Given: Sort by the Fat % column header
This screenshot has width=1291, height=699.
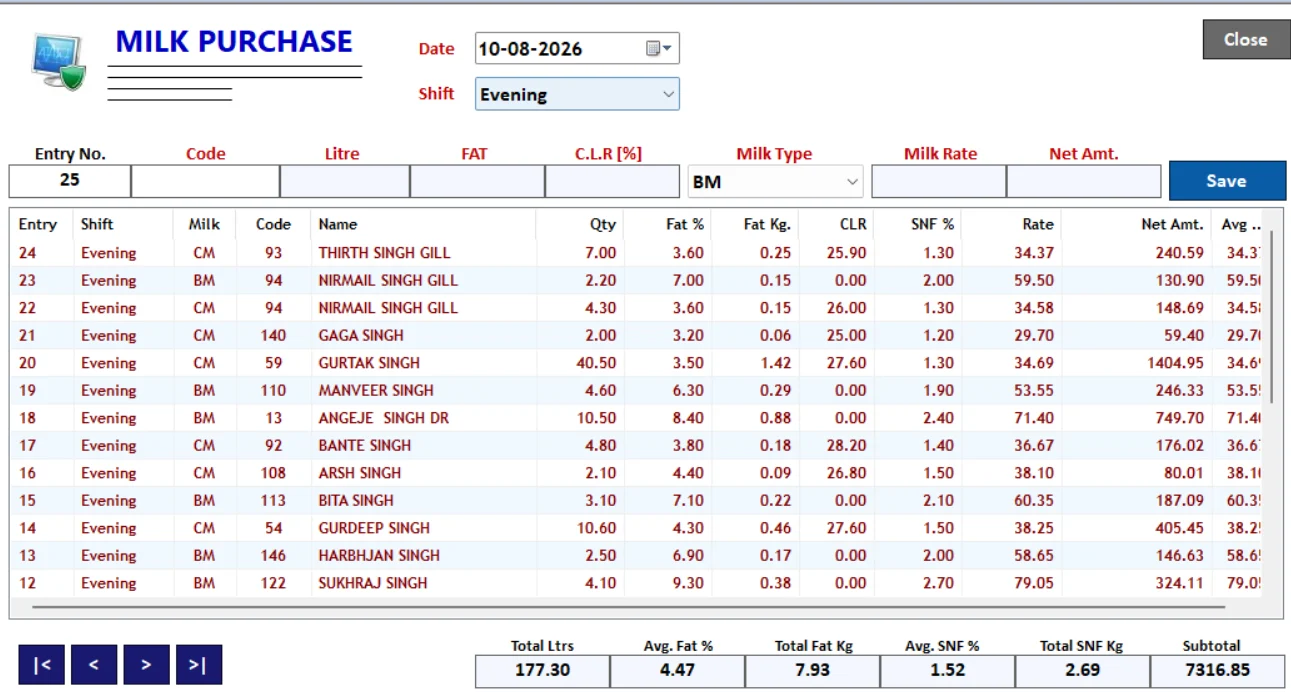Looking at the screenshot, I should coord(668,224).
